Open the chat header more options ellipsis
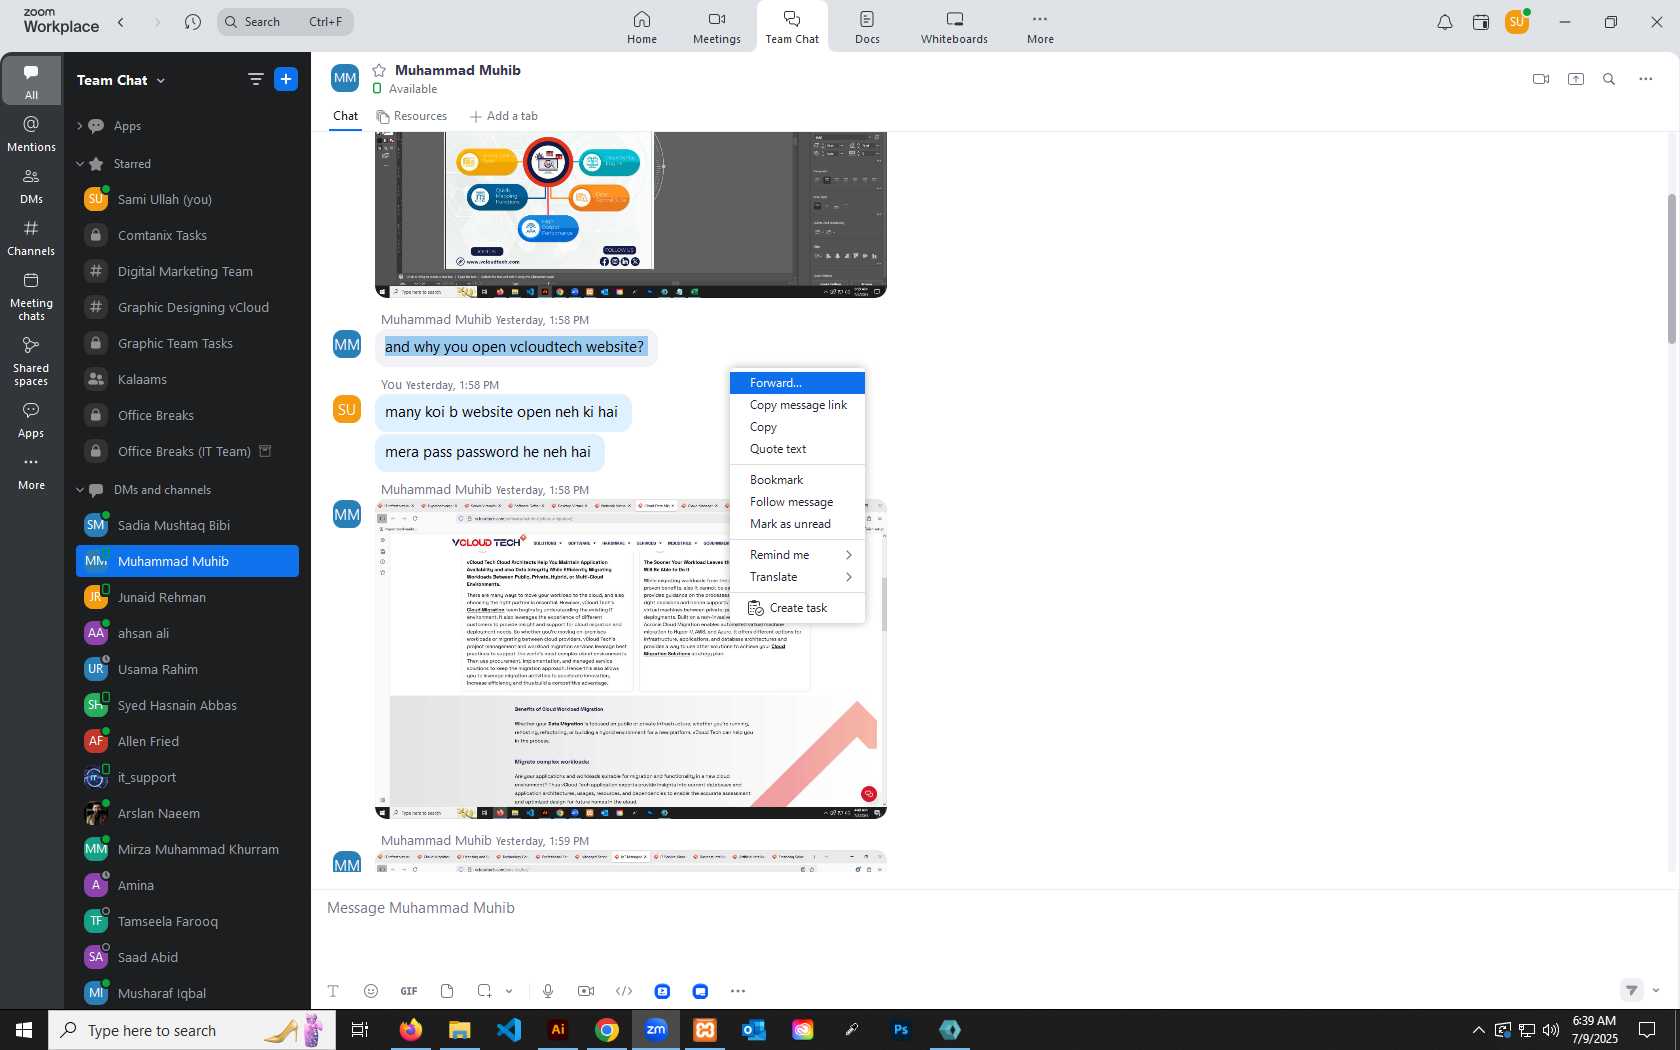This screenshot has width=1680, height=1050. 1646,79
